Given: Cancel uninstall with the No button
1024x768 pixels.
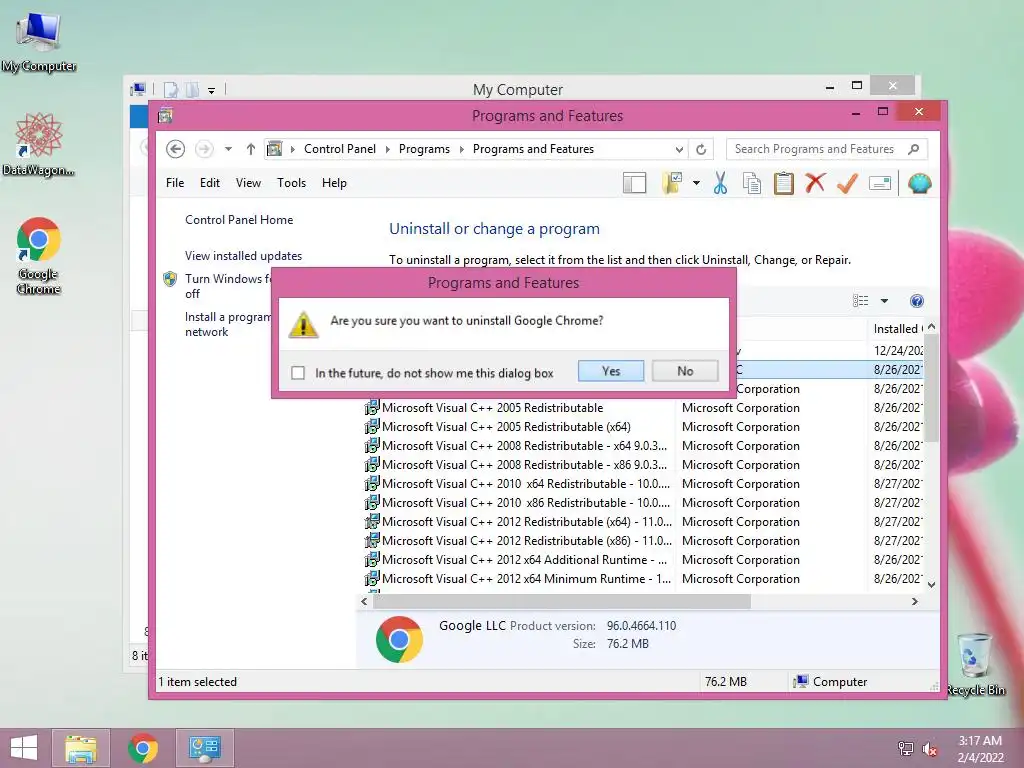Looking at the screenshot, I should [x=685, y=371].
